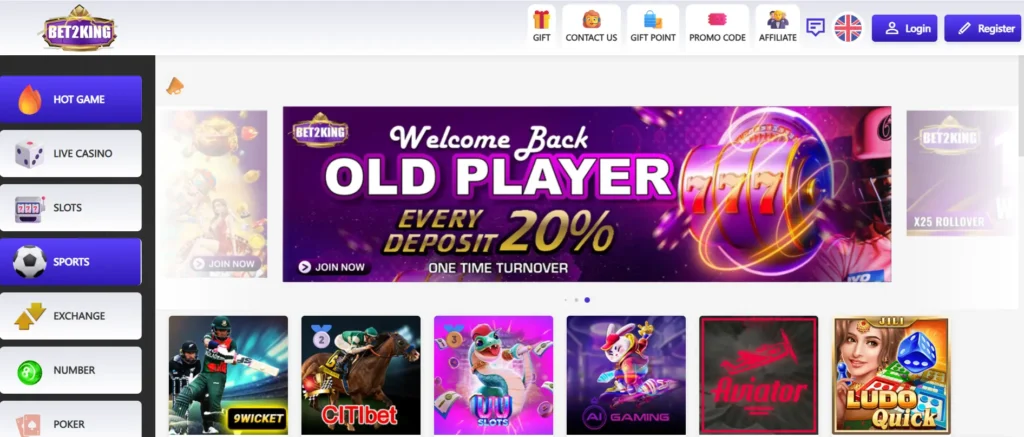Open the chat message icon
The width and height of the screenshot is (1024, 437).
point(815,27)
